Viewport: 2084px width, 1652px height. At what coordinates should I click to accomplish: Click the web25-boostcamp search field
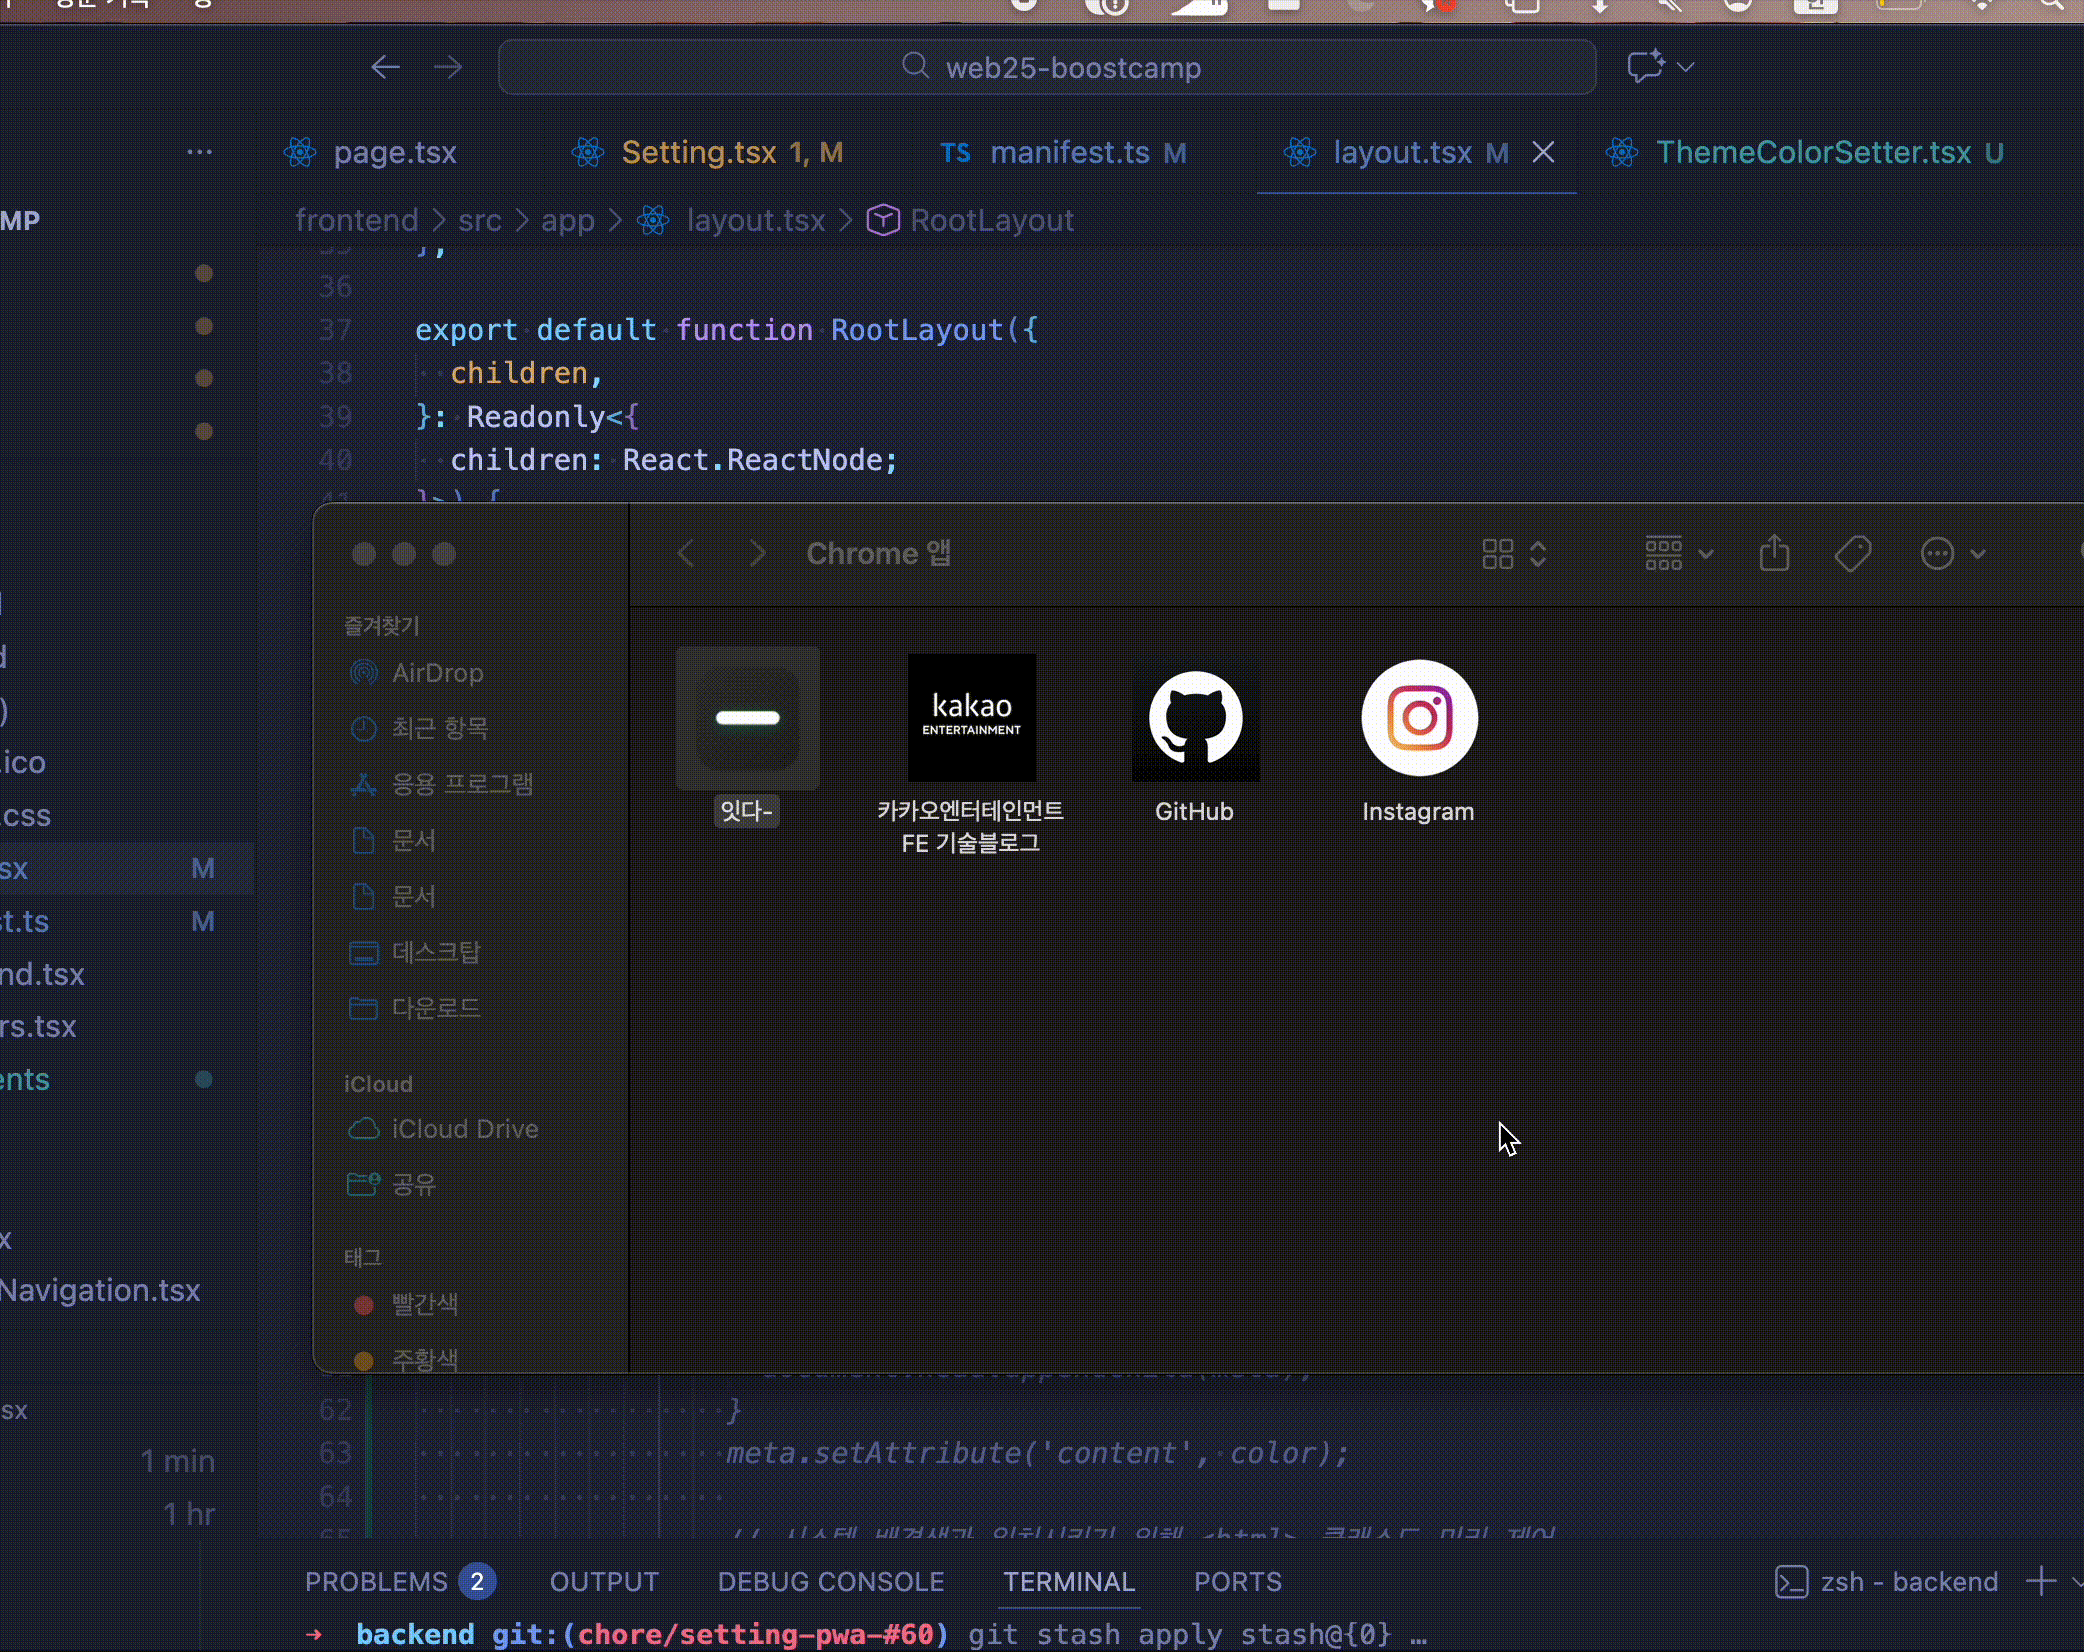(1047, 67)
